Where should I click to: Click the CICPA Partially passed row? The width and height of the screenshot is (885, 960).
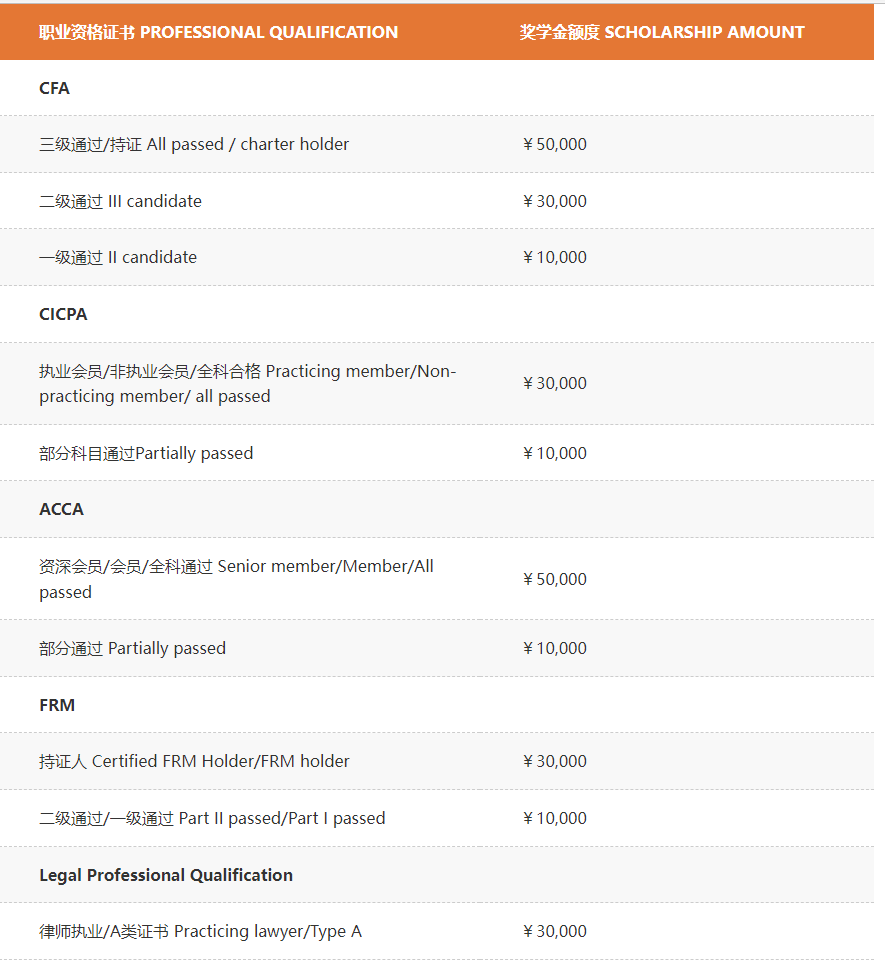pyautogui.click(x=146, y=453)
